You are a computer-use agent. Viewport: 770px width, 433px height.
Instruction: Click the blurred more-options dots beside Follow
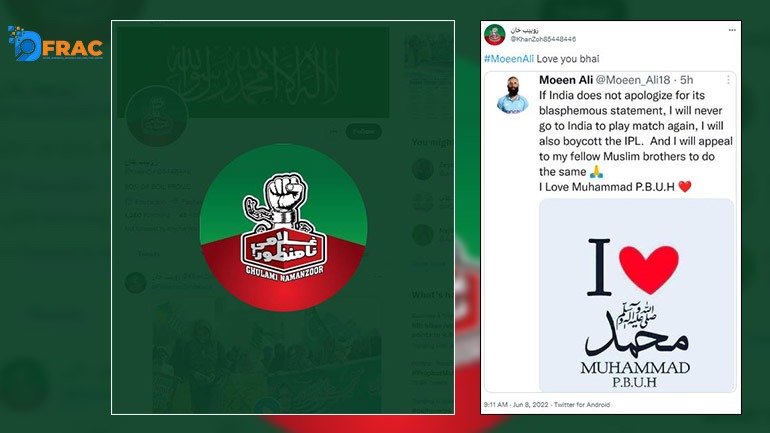click(x=334, y=131)
